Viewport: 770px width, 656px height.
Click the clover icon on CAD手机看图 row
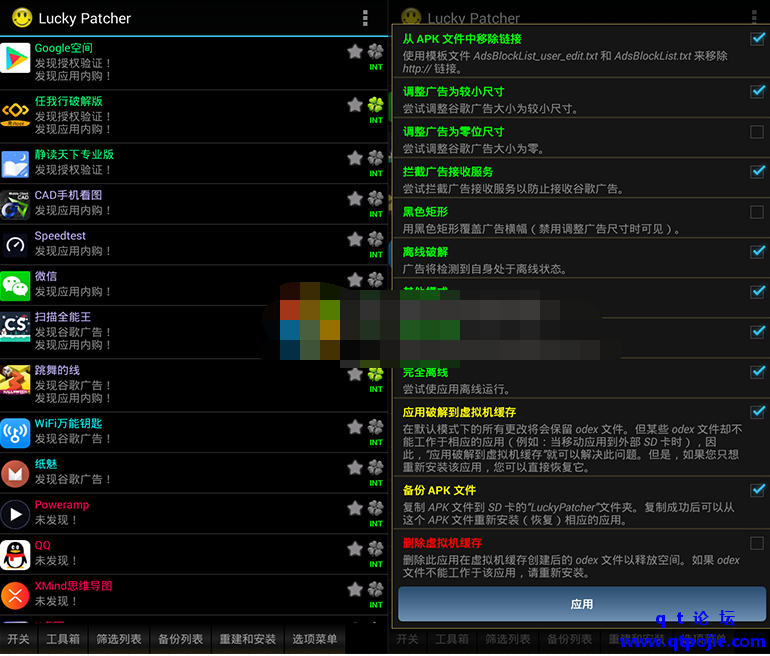pos(376,198)
